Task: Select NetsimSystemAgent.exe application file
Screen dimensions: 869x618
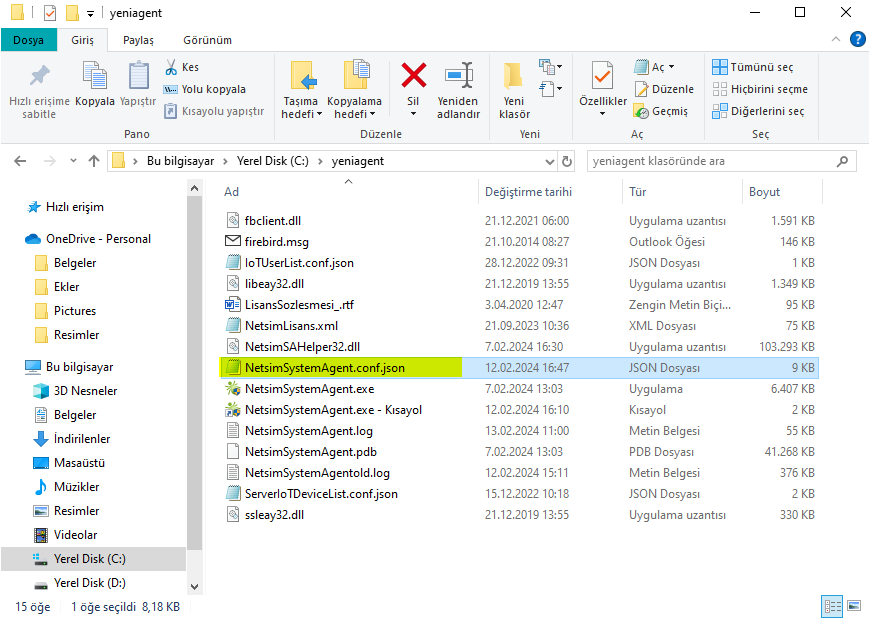Action: (309, 389)
